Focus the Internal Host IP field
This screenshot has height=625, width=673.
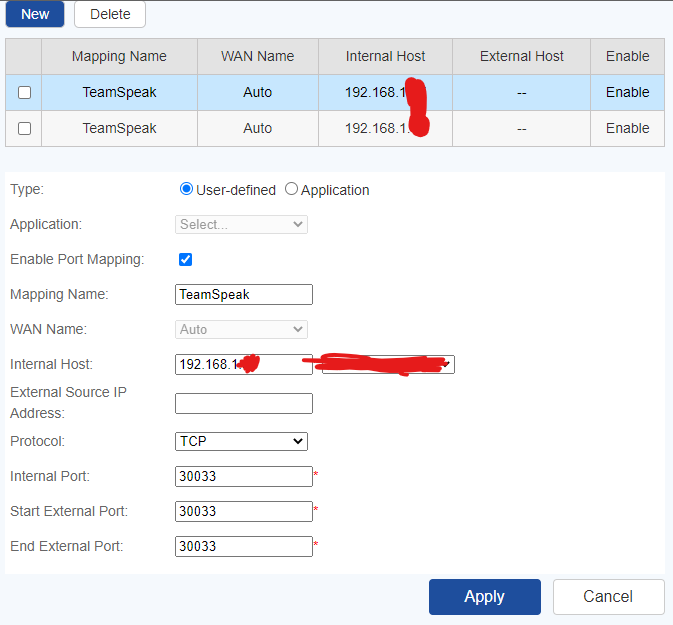(x=244, y=364)
